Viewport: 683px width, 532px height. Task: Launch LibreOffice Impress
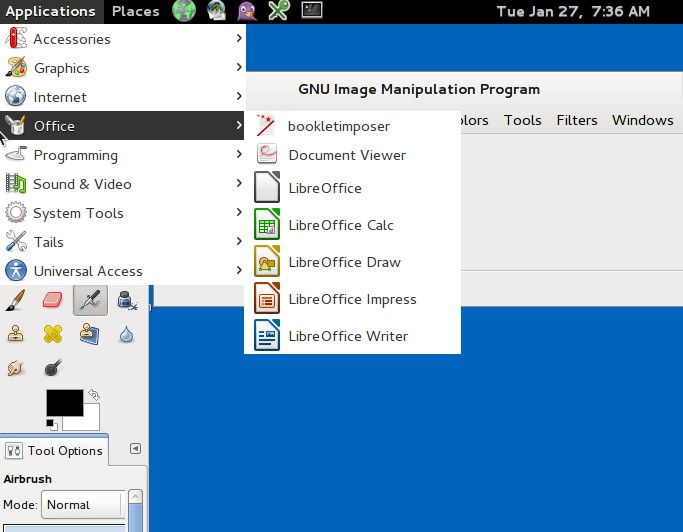[352, 299]
